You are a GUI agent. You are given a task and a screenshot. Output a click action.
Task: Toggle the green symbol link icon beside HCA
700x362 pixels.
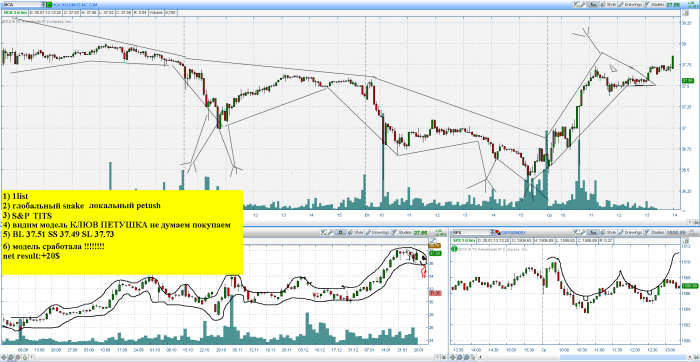tap(49, 4)
